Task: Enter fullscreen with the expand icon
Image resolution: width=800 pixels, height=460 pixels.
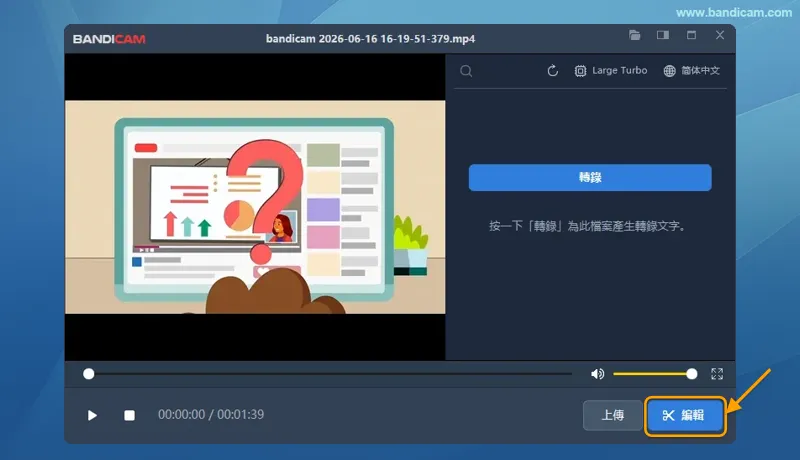Action: (717, 374)
